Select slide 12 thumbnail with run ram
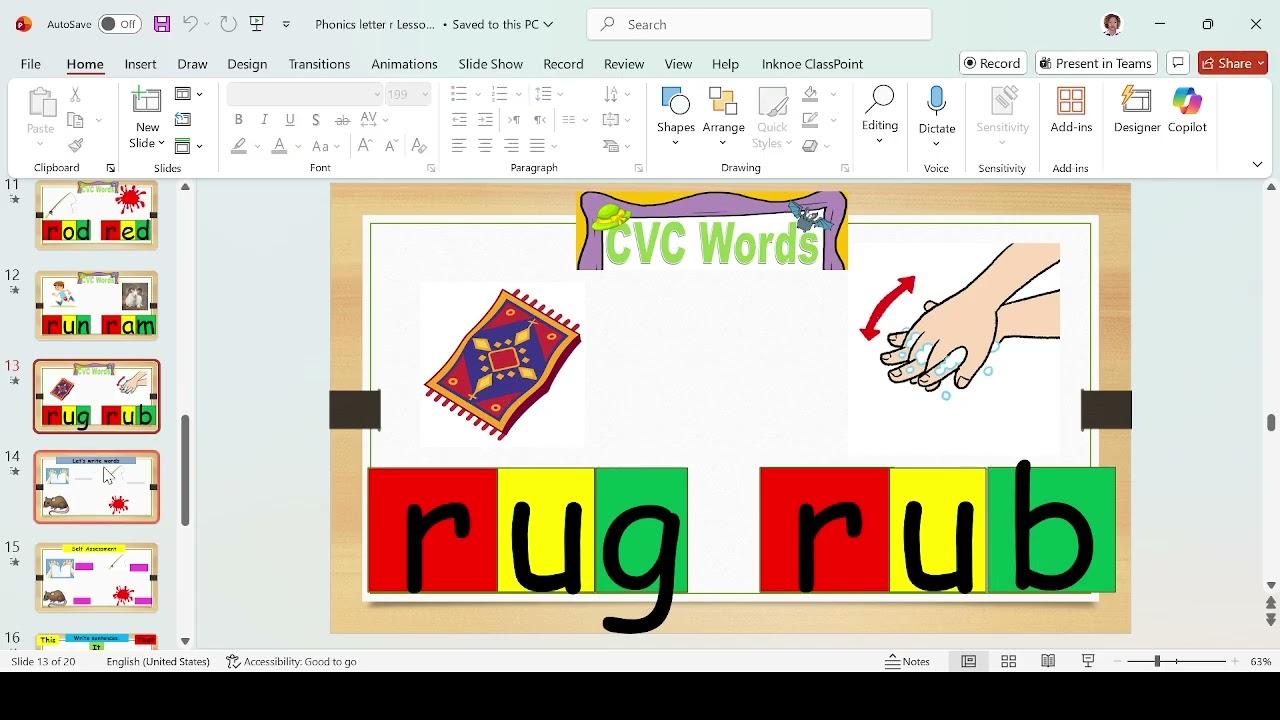 coord(97,305)
